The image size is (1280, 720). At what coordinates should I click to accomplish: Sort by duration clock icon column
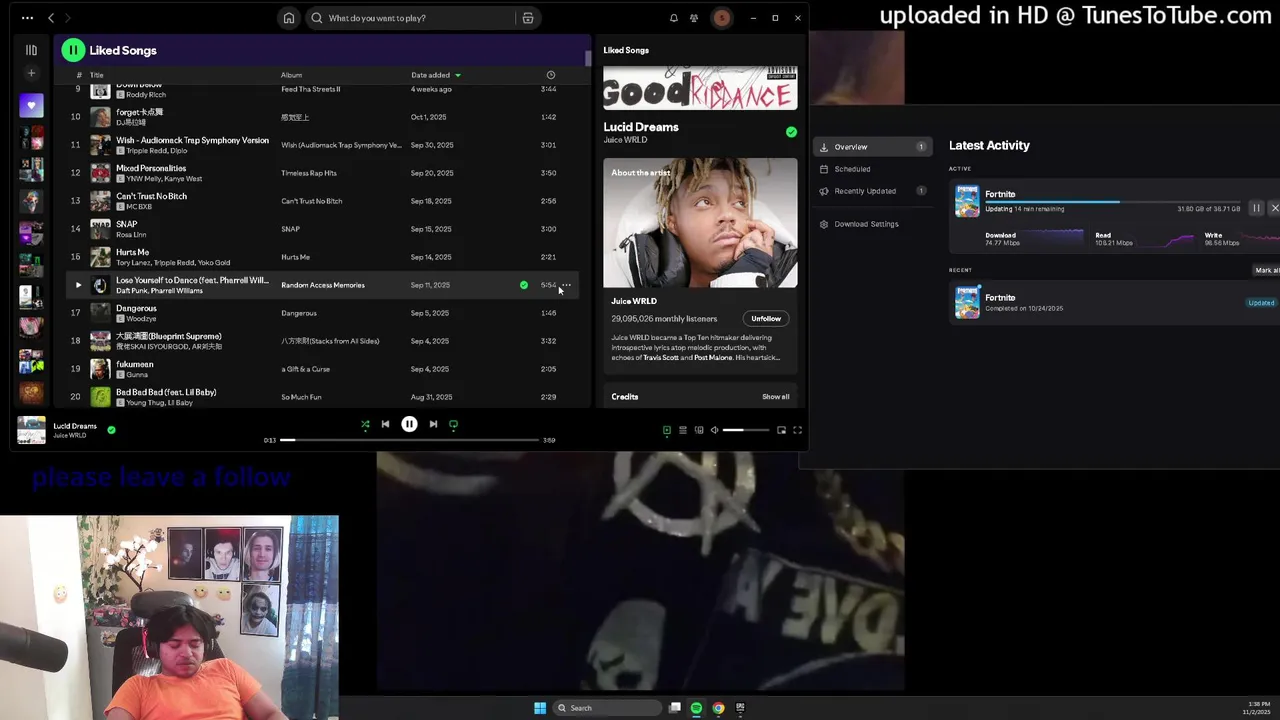point(550,75)
